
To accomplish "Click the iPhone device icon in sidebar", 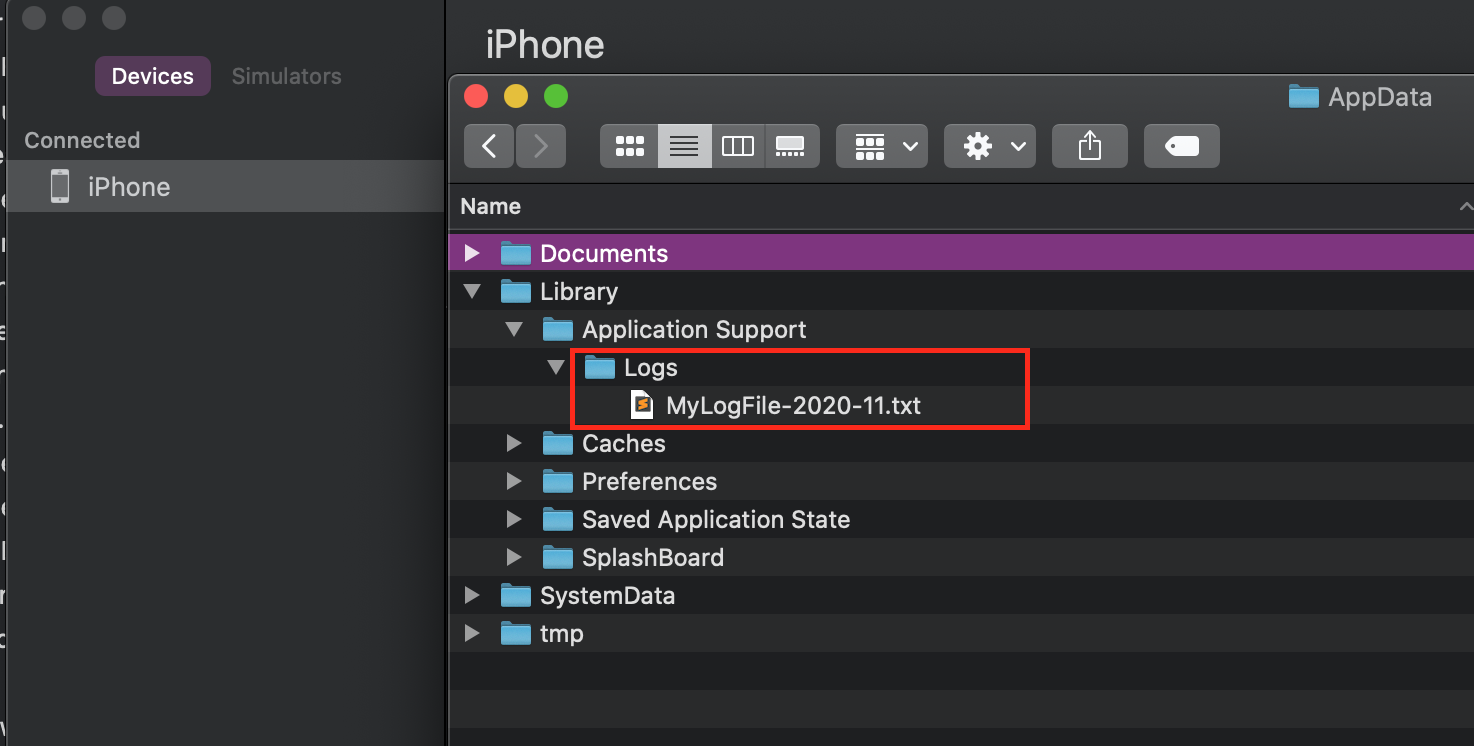I will pyautogui.click(x=60, y=186).
